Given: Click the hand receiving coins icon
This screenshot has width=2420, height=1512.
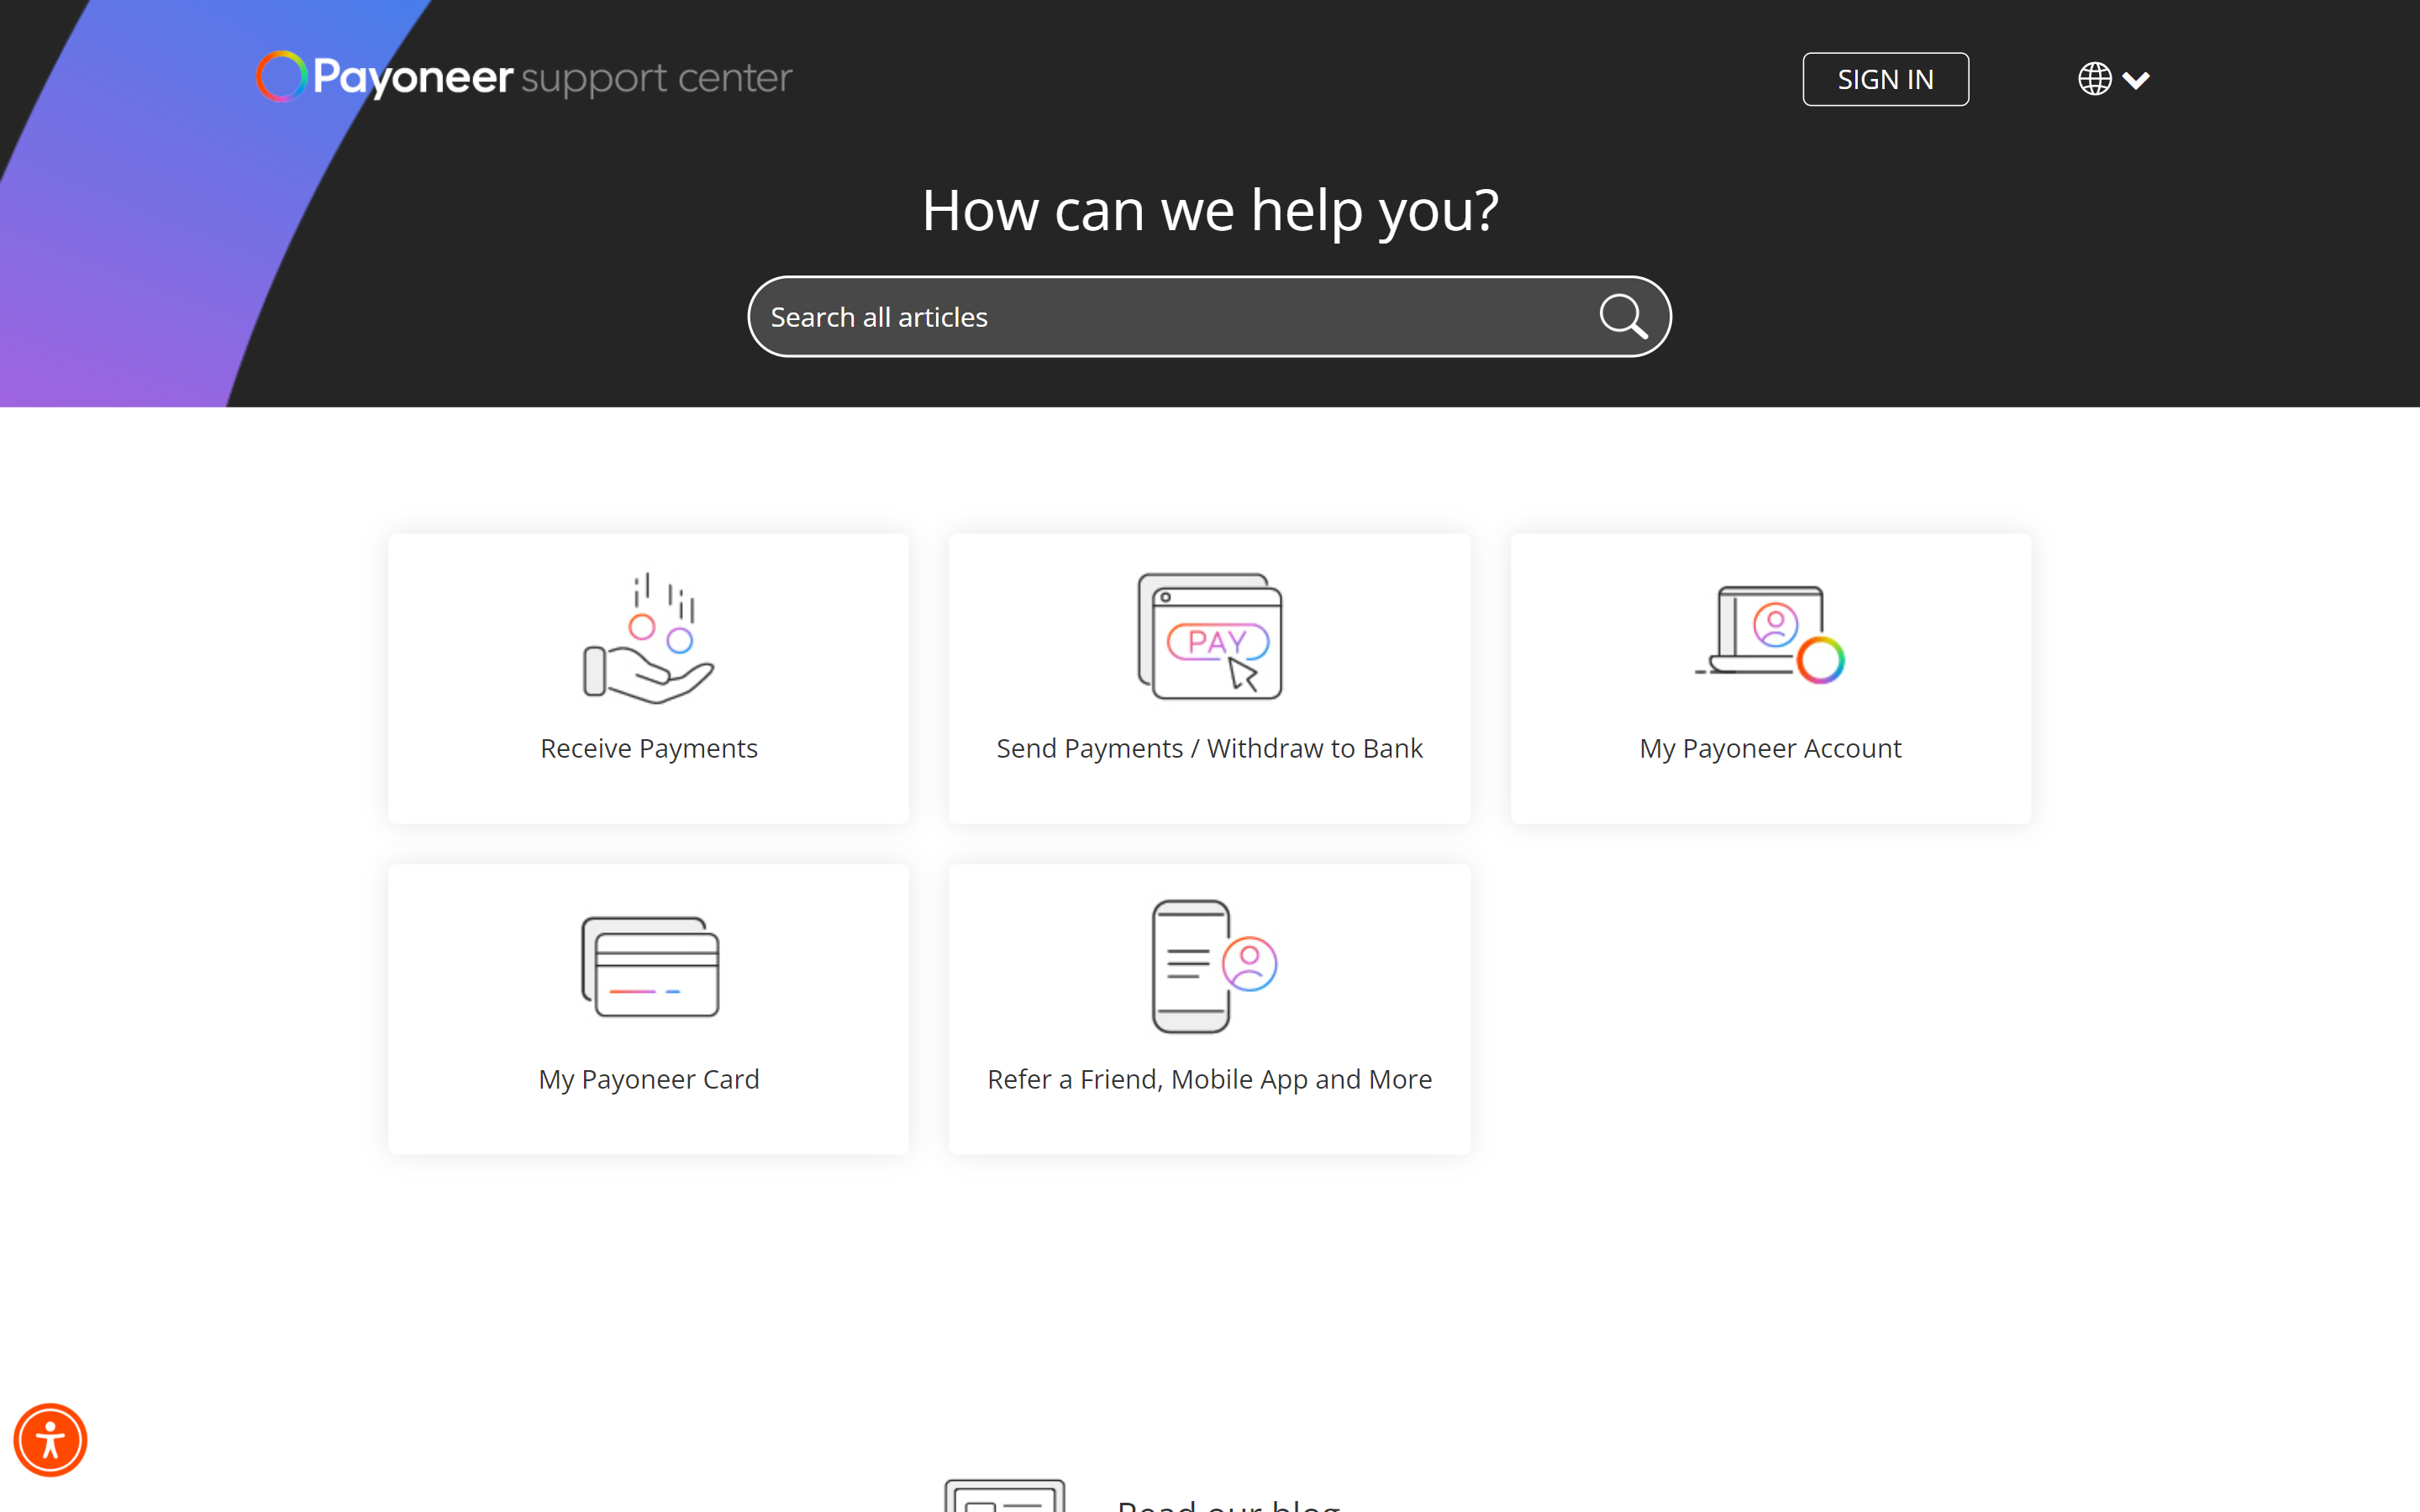Looking at the screenshot, I should (648, 638).
